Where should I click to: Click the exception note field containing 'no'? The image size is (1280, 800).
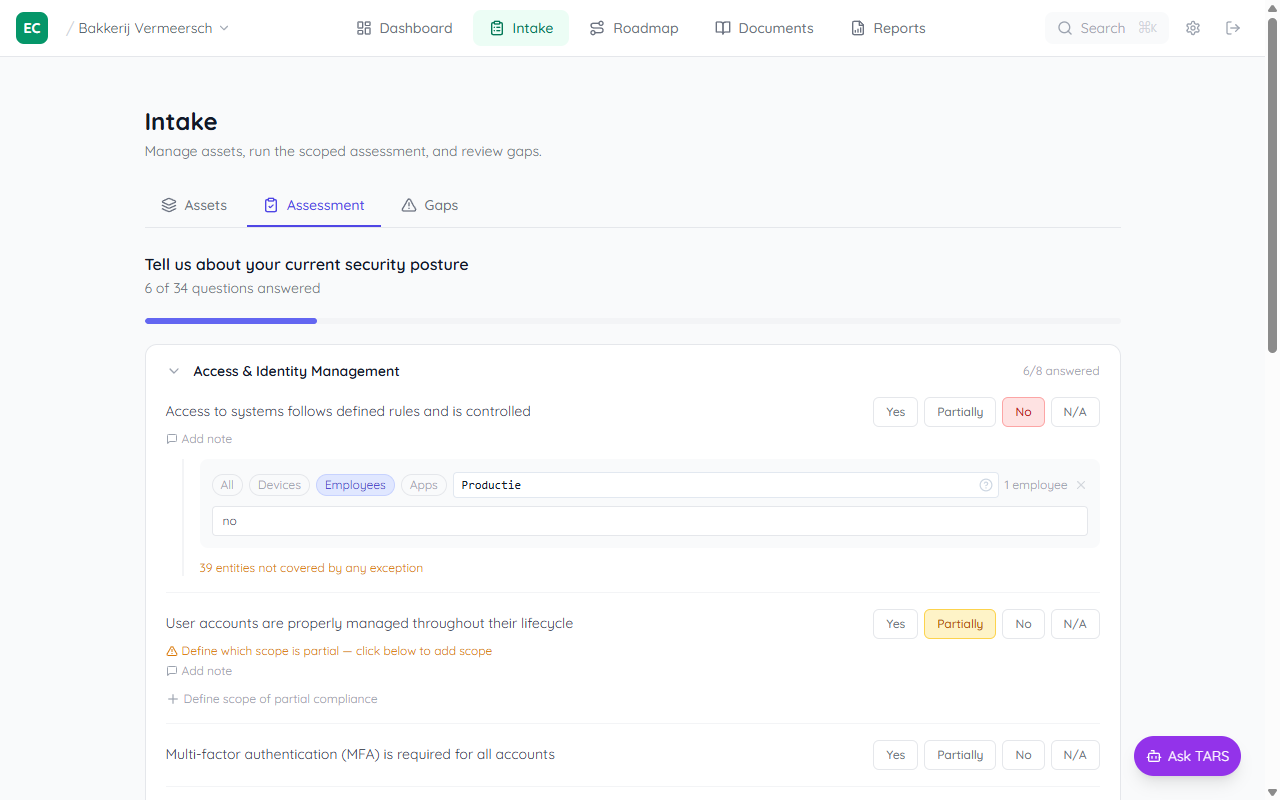tap(649, 521)
